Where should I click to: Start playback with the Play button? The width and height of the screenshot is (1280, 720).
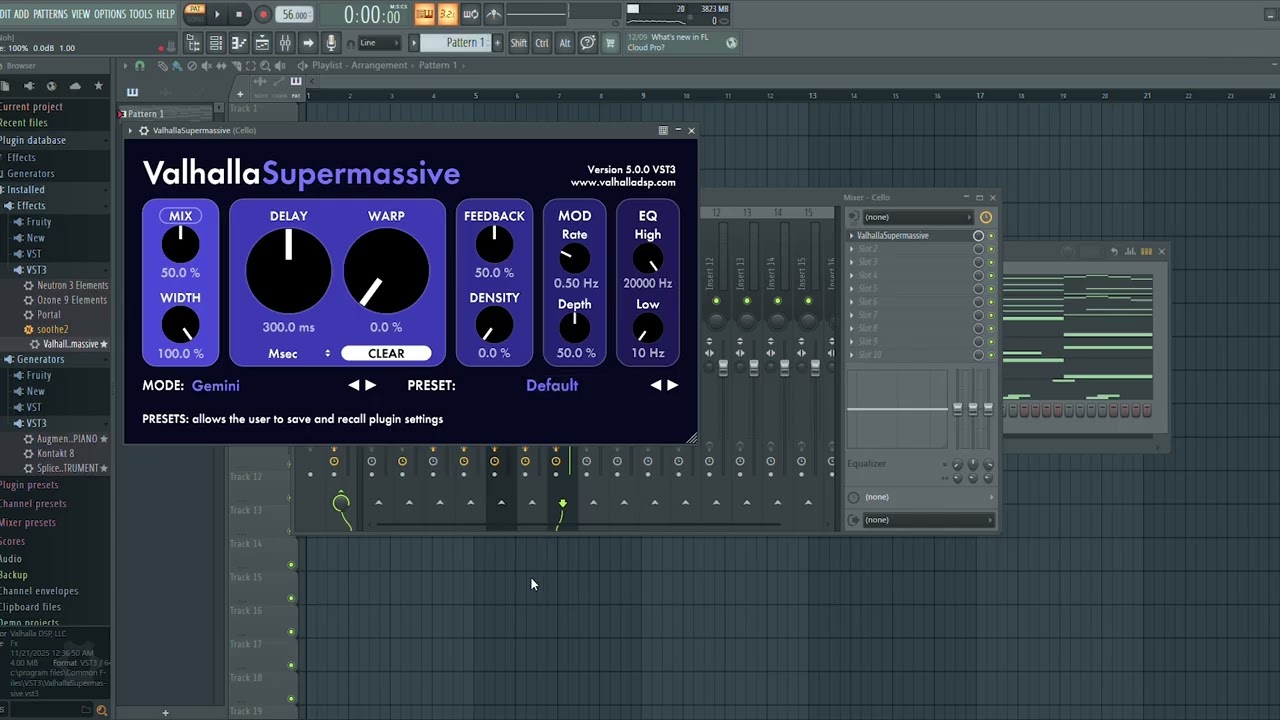tap(217, 14)
